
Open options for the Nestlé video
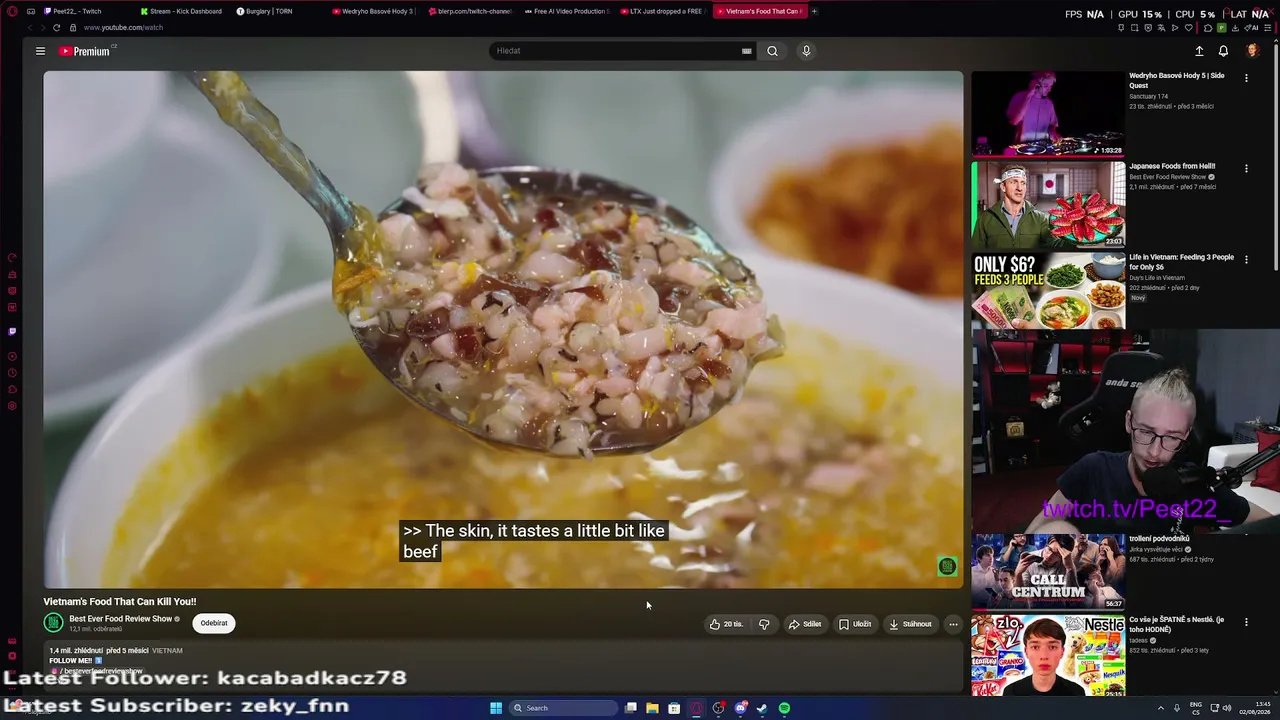click(x=1246, y=622)
